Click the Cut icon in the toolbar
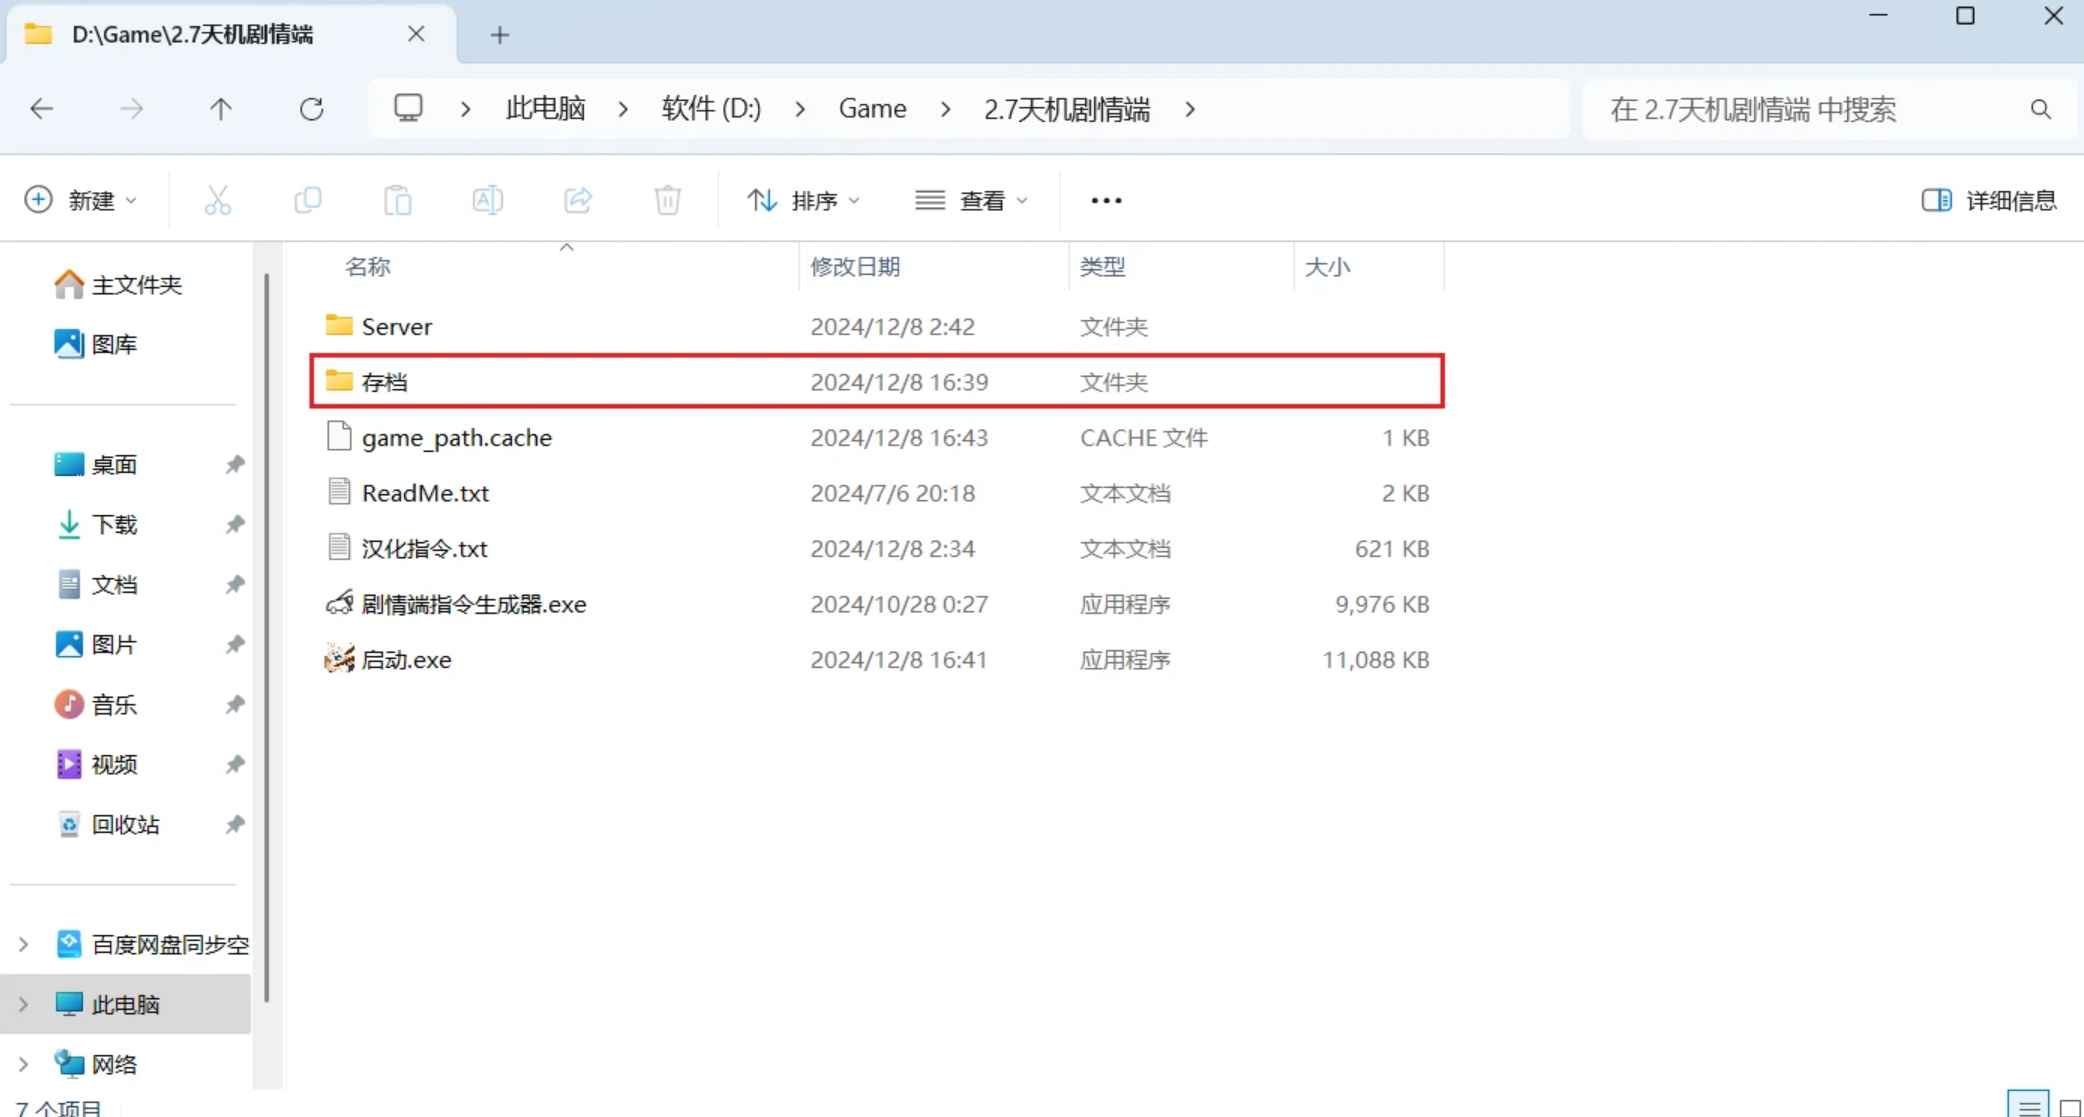The height and width of the screenshot is (1117, 2084). click(x=218, y=200)
